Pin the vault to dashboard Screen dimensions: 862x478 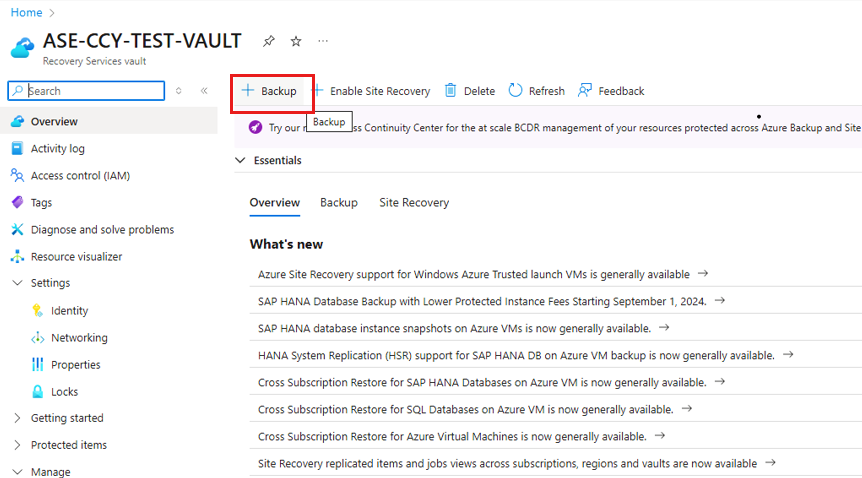(268, 41)
